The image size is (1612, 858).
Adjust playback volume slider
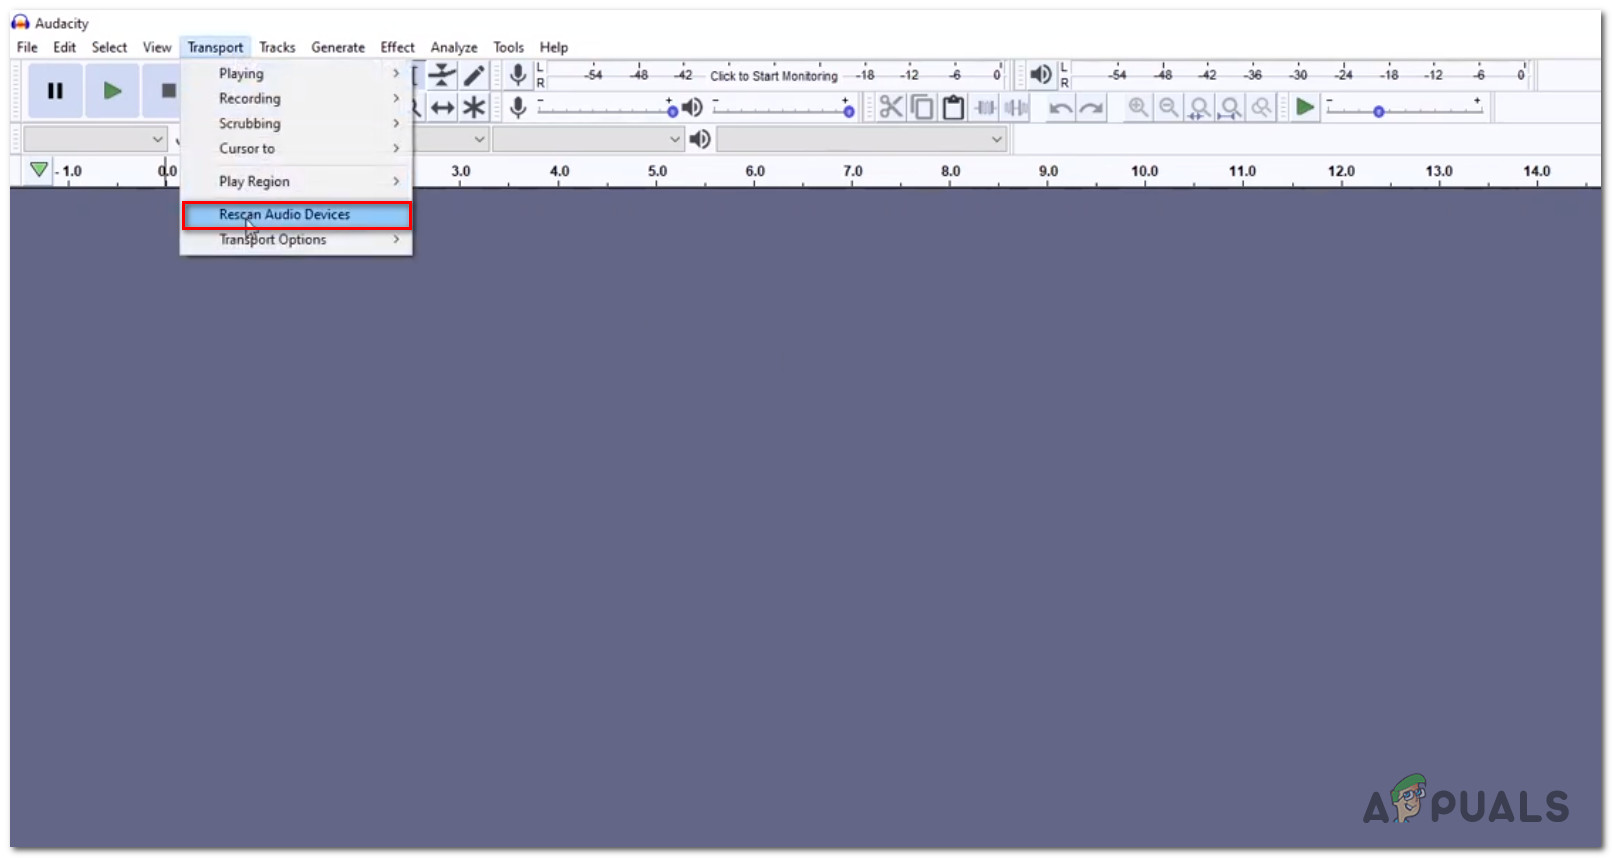click(x=784, y=108)
